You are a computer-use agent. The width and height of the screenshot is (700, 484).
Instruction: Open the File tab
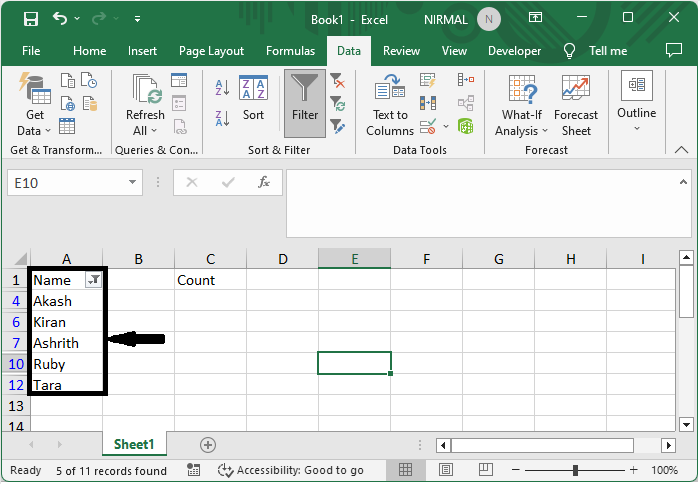click(x=31, y=51)
